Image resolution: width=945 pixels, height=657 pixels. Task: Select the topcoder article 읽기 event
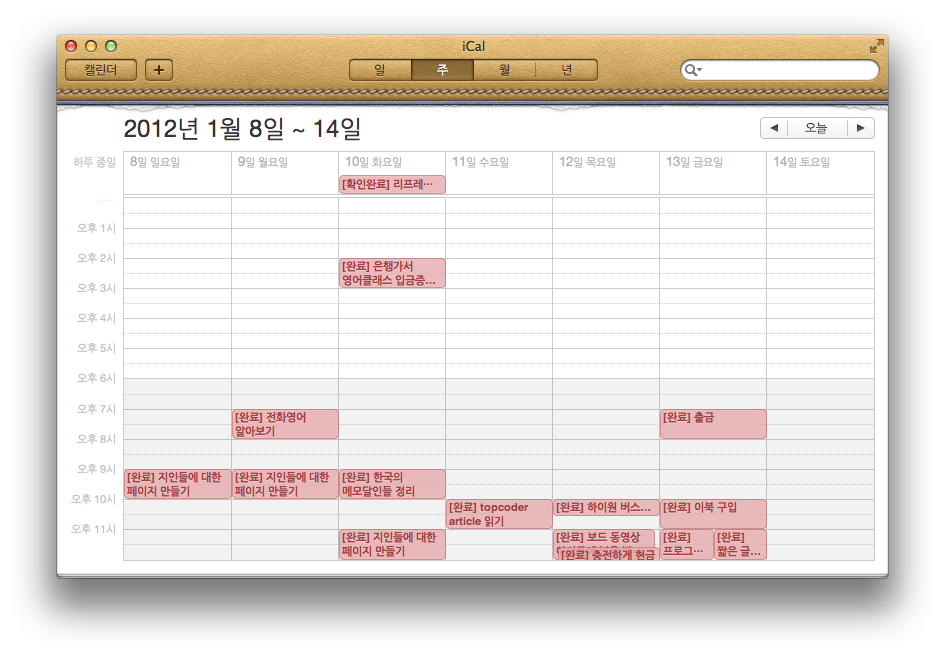click(x=499, y=514)
